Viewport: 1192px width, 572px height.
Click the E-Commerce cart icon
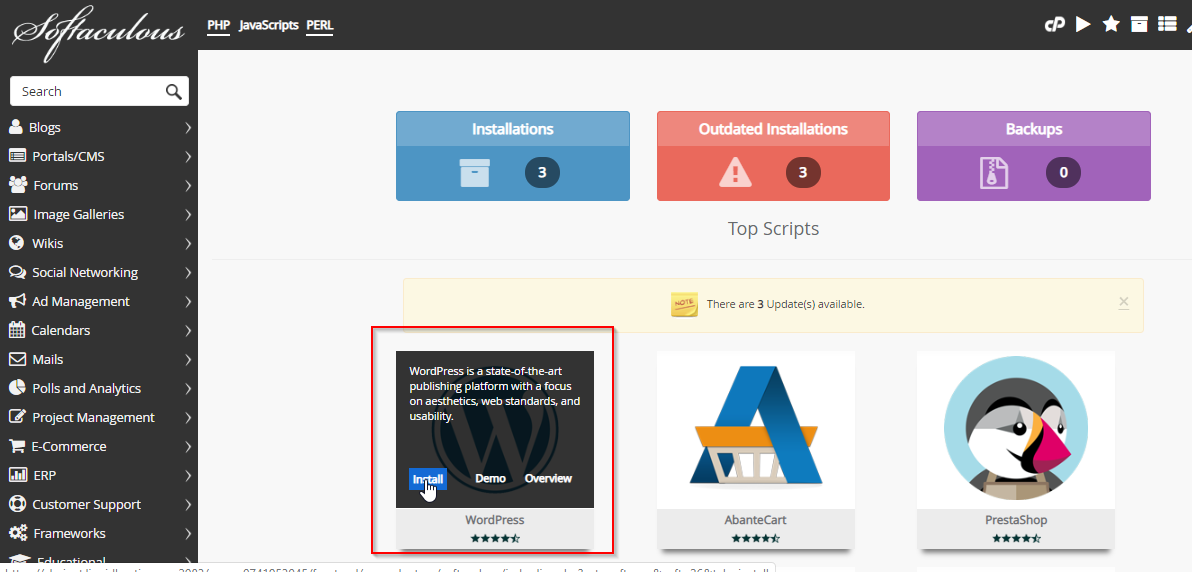[x=17, y=446]
